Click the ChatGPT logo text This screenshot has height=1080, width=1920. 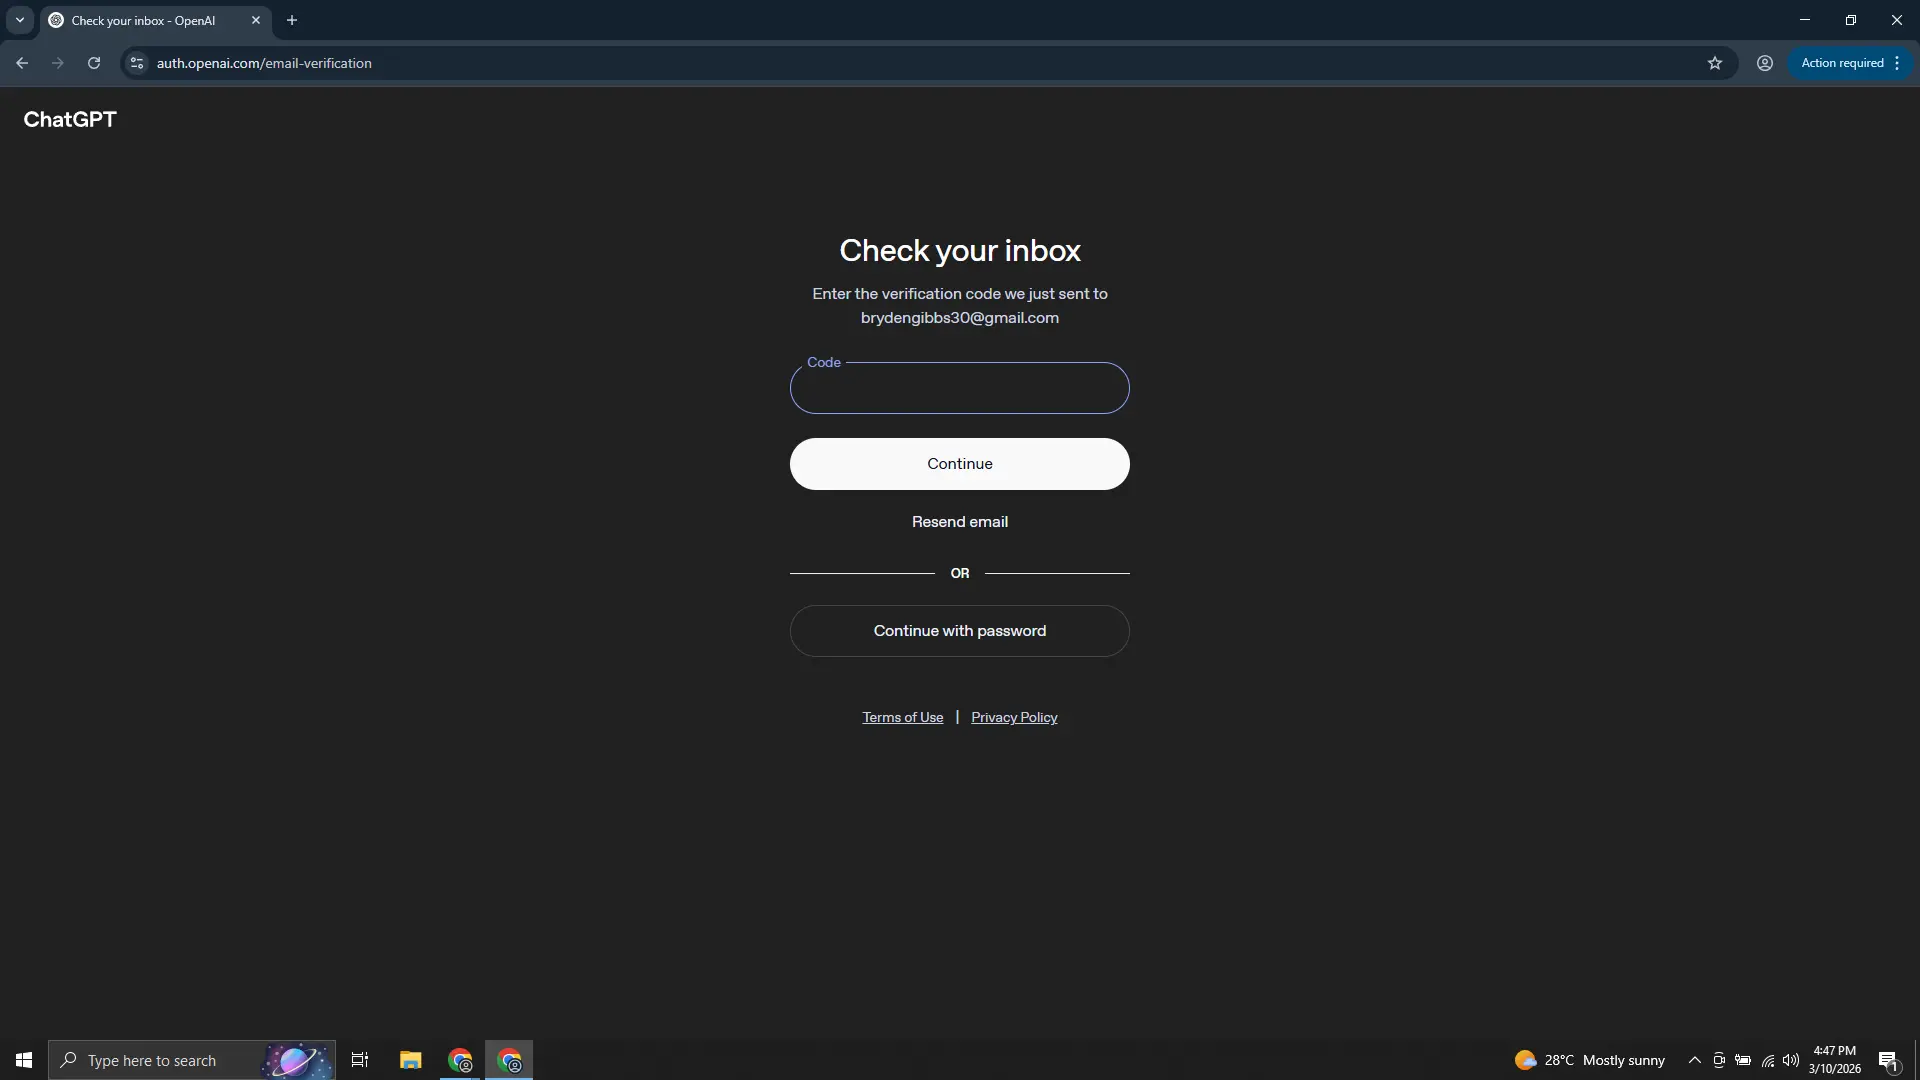coord(70,120)
